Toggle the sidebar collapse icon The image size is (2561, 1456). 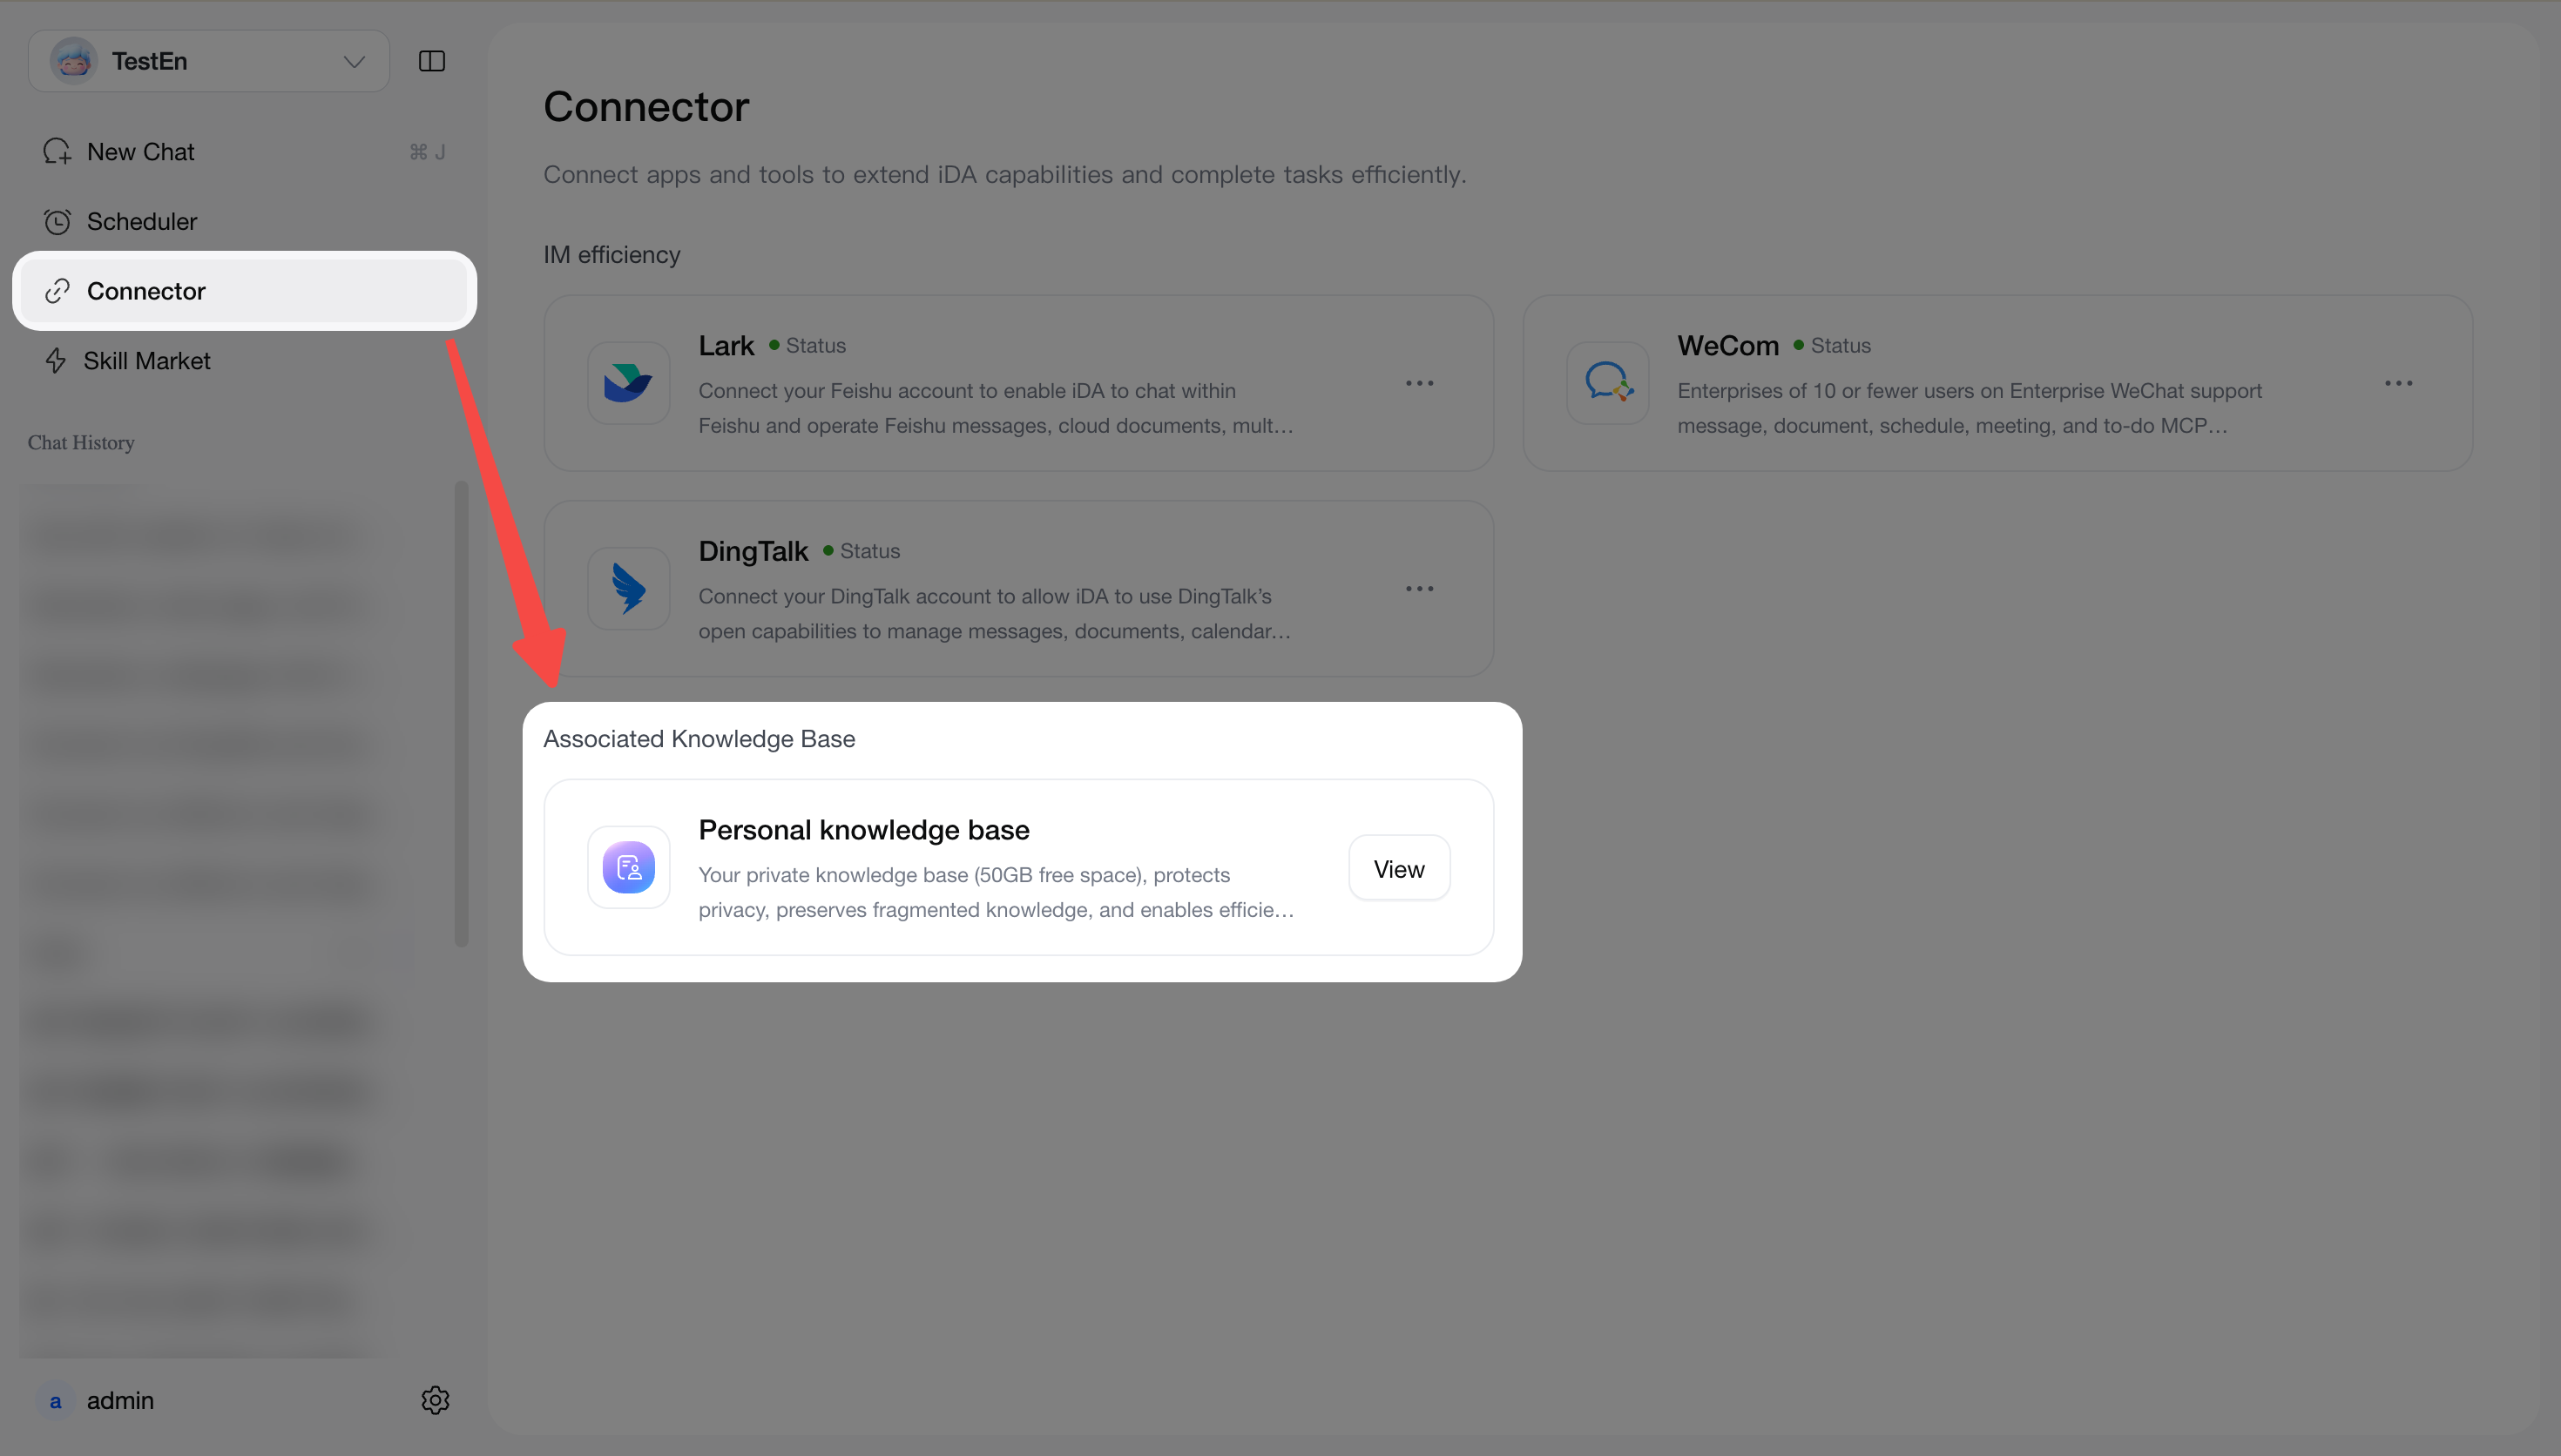[431, 61]
